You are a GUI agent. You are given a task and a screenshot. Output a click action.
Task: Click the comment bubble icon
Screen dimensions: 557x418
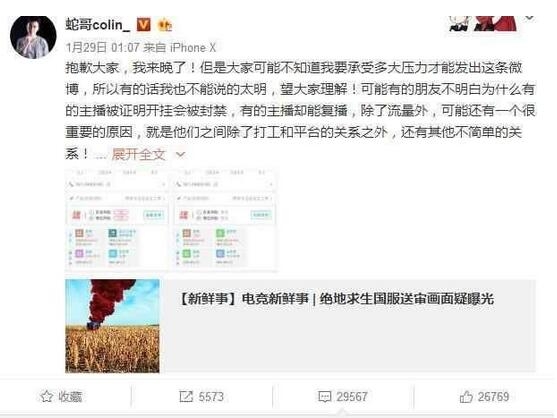pyautogui.click(x=325, y=397)
